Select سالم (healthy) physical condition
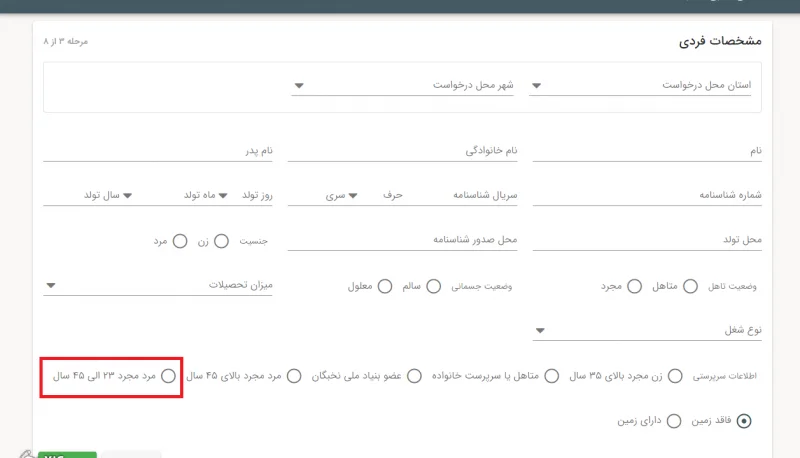This screenshot has height=458, width=800. [x=433, y=286]
